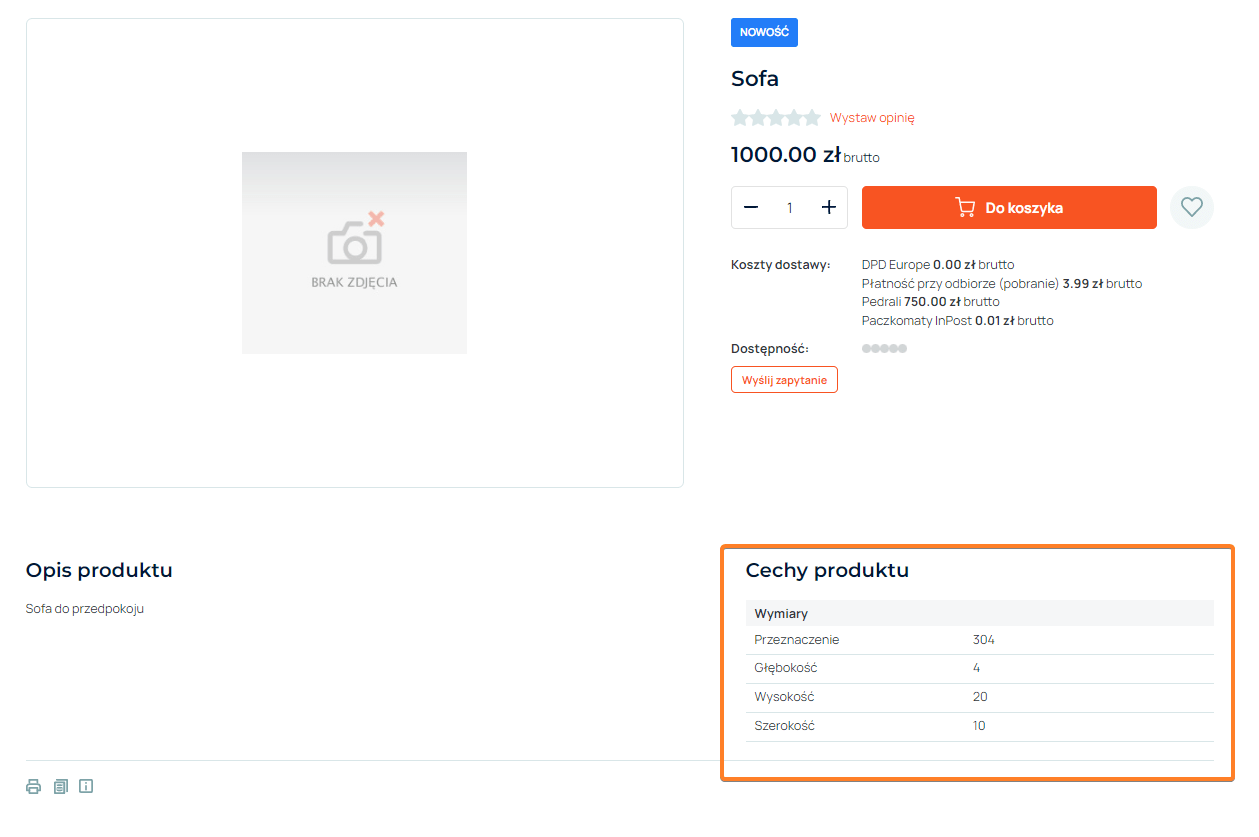
Task: Click the 'NOWOŚĆ' badge
Action: tap(764, 33)
